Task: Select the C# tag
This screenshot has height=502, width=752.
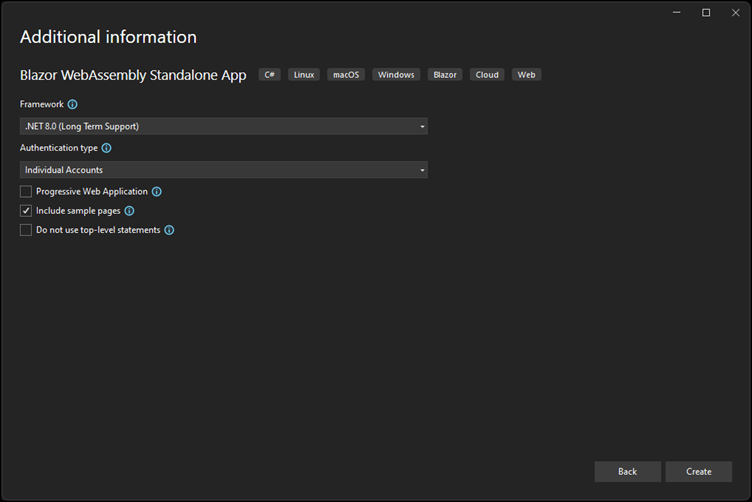Action: [270, 74]
